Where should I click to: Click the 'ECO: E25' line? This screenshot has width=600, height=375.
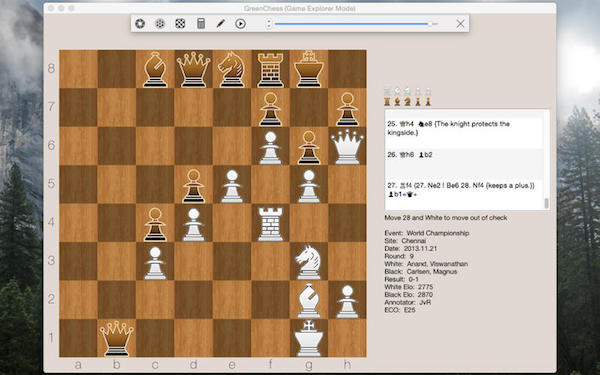click(x=400, y=310)
